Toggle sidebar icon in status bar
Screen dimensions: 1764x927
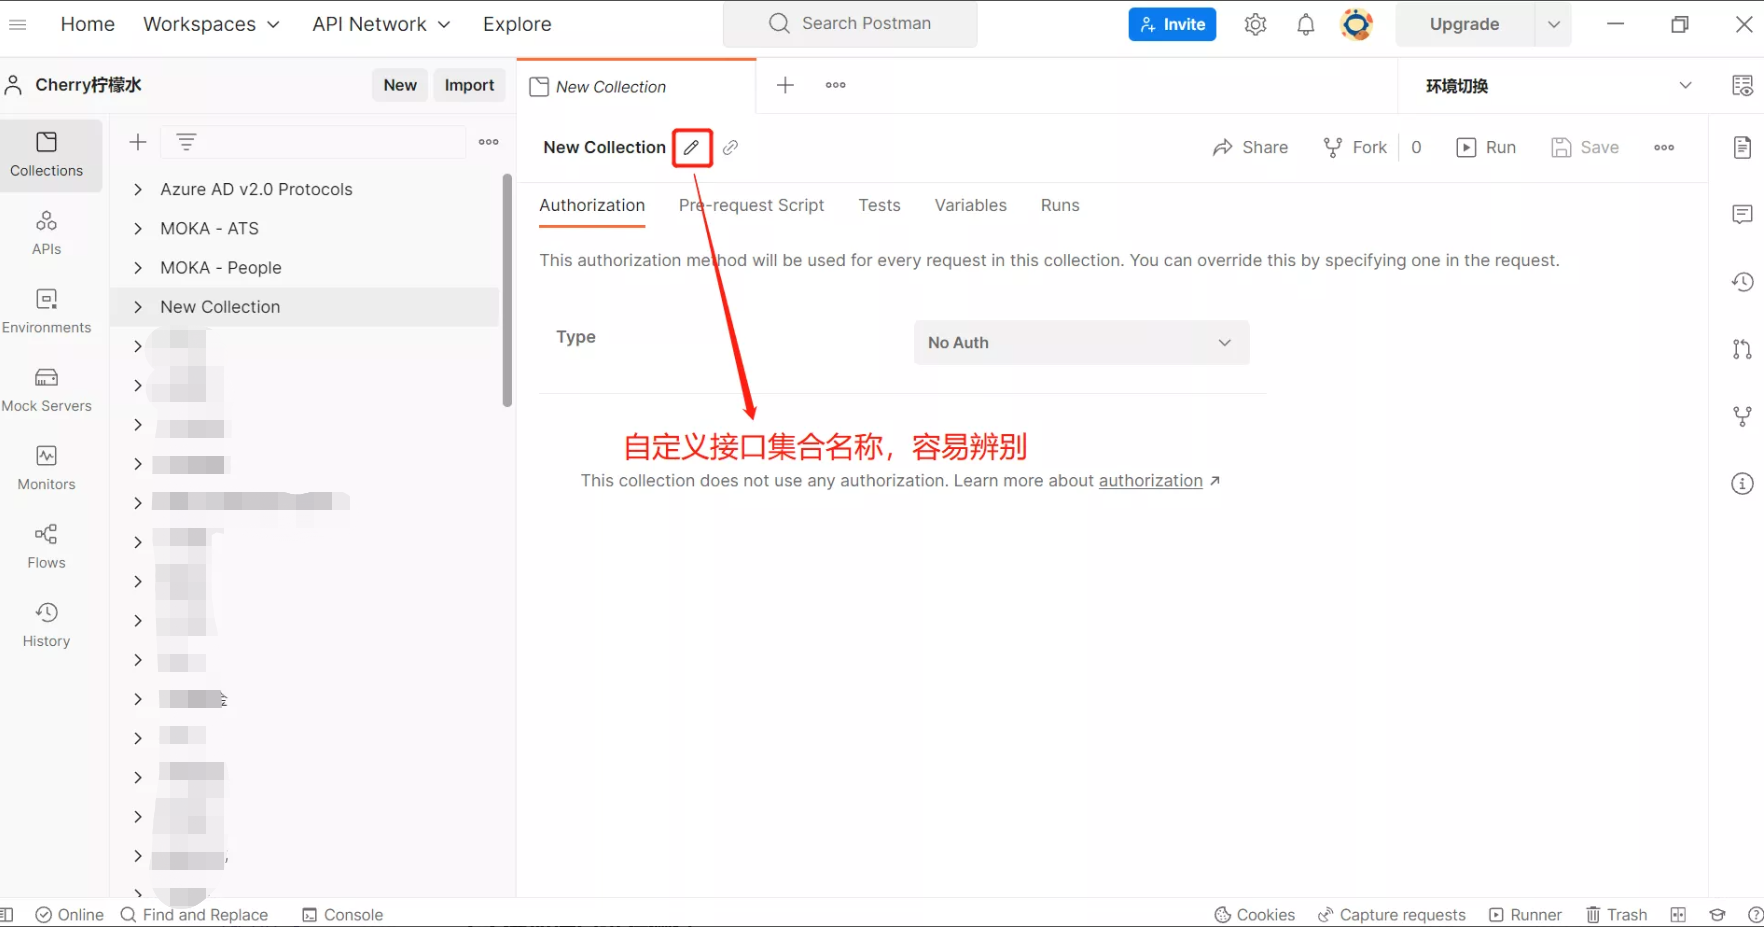[7, 914]
